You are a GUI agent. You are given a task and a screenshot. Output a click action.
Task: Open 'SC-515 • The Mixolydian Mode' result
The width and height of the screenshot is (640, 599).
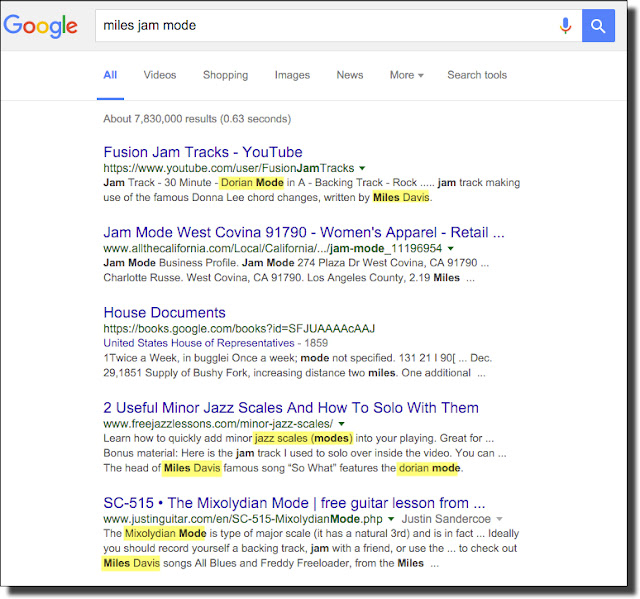(294, 503)
